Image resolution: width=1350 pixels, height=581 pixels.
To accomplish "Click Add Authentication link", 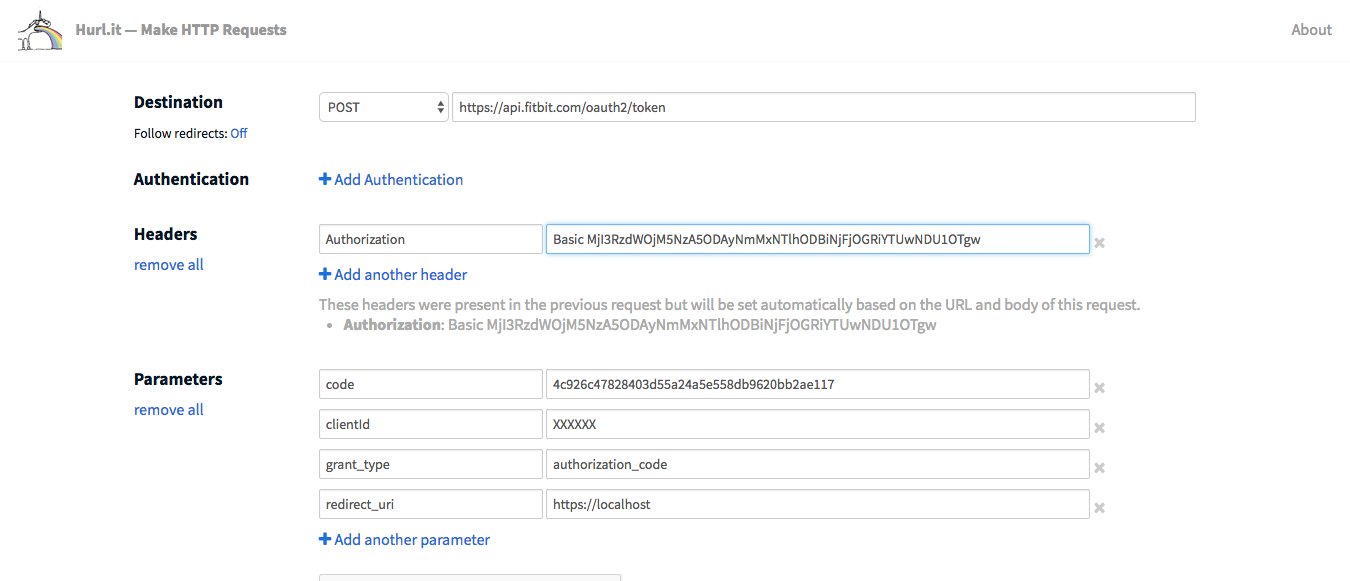I will [391, 180].
